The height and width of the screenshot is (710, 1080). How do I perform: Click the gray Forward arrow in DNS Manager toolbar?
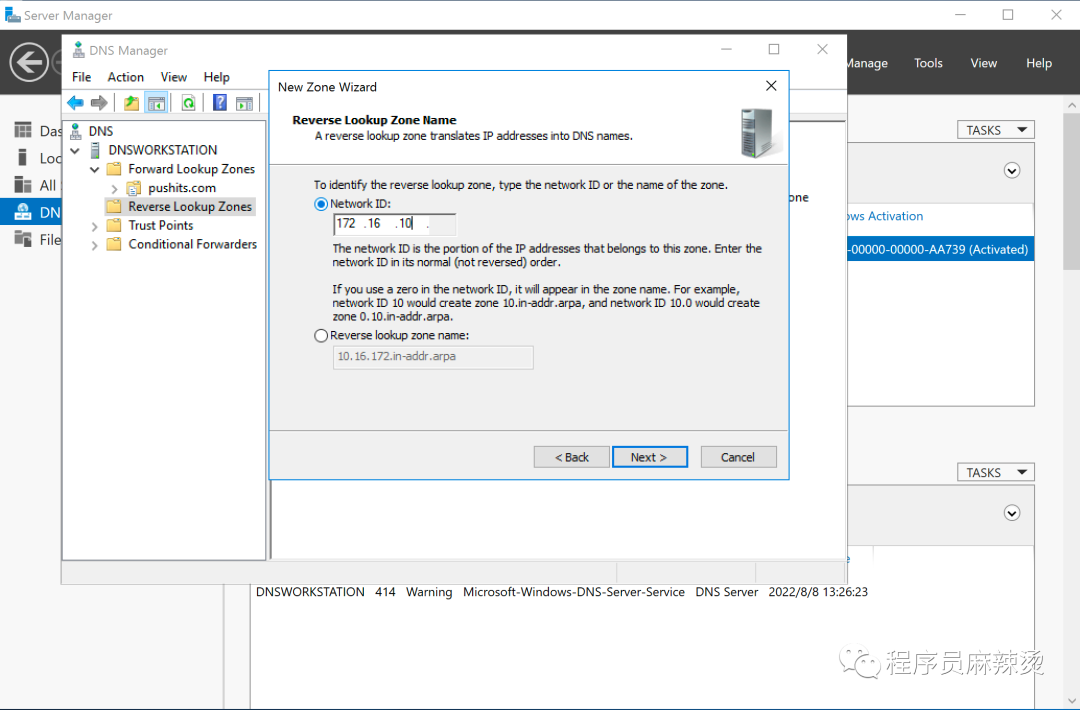tap(99, 103)
